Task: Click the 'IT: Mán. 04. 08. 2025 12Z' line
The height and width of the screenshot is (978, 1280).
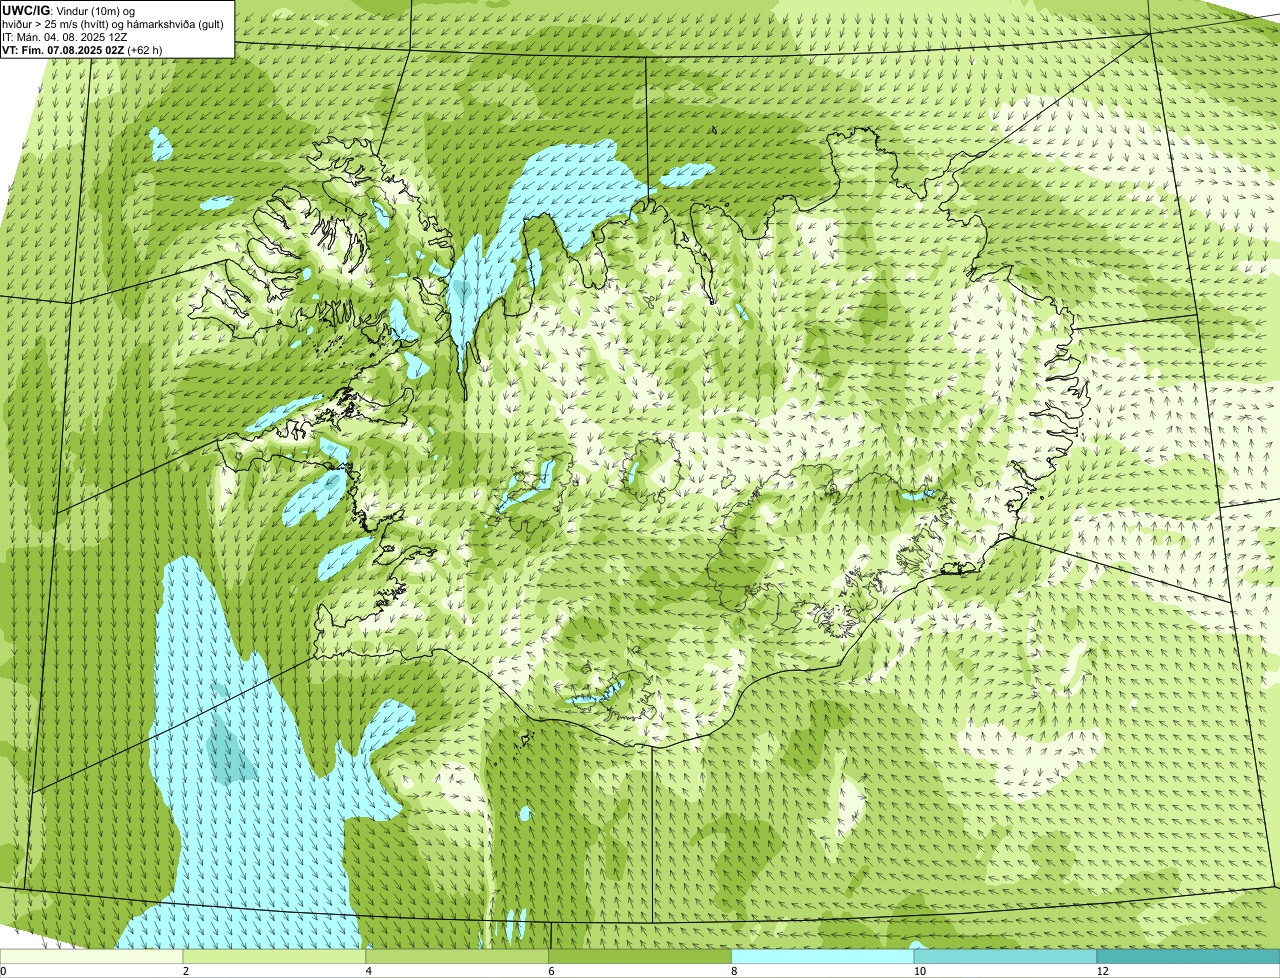Action: 64,37
